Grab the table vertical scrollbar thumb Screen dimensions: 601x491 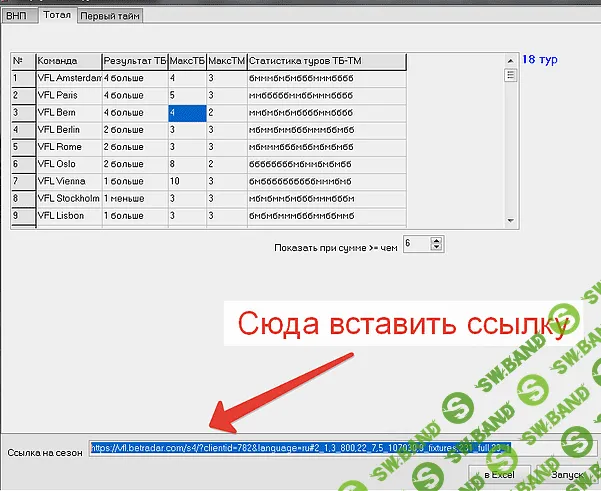click(511, 75)
